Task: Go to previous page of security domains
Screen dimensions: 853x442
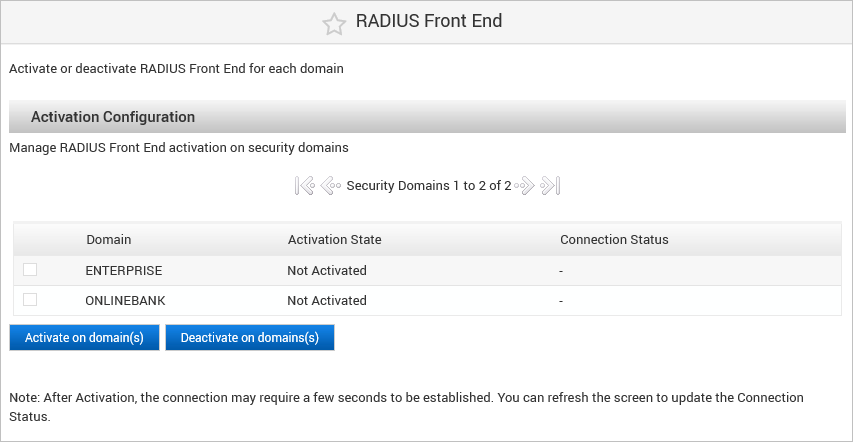Action: pos(330,186)
